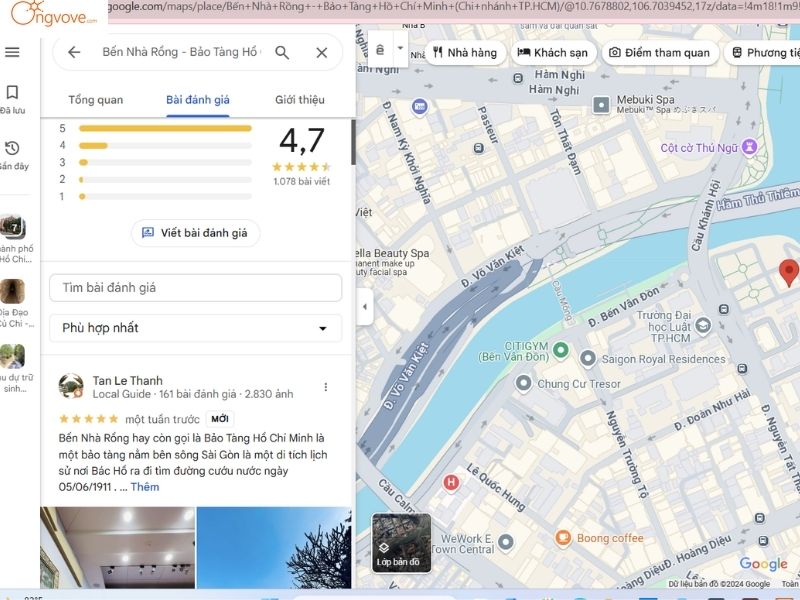Click the Tan Le Thanh reviewer name

[128, 381]
